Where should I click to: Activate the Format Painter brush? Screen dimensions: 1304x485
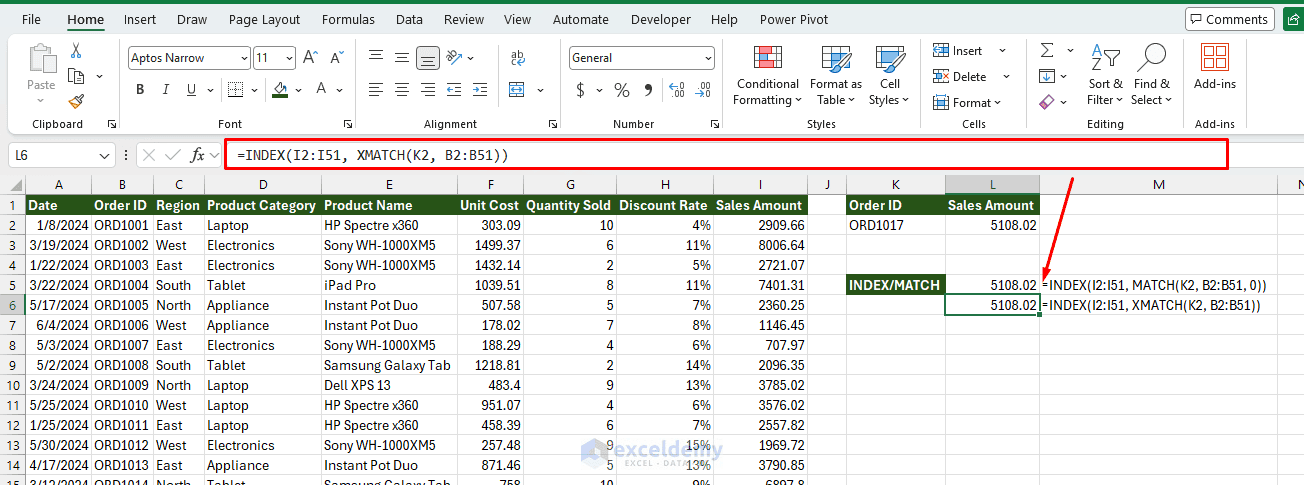pyautogui.click(x=76, y=101)
